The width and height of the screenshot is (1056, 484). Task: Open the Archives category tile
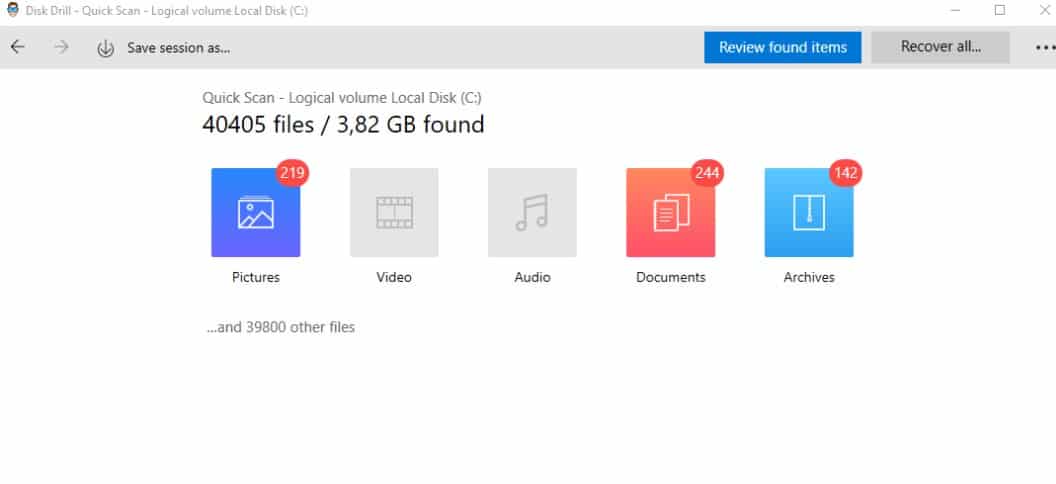point(809,213)
